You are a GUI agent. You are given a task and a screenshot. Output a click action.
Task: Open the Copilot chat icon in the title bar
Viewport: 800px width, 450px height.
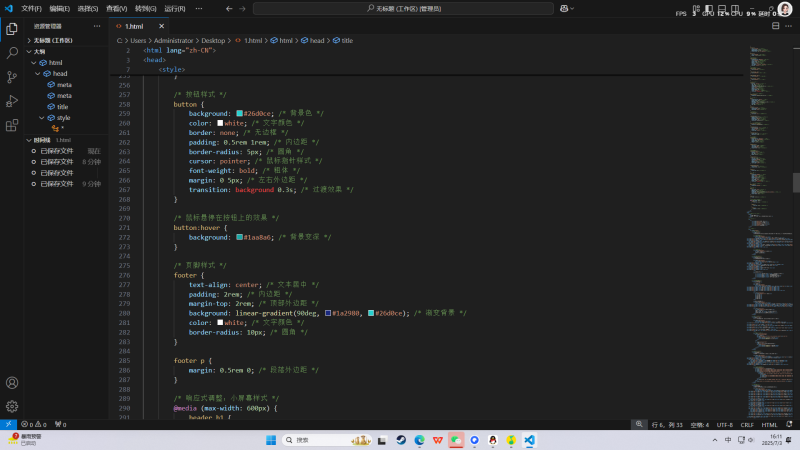click(564, 9)
